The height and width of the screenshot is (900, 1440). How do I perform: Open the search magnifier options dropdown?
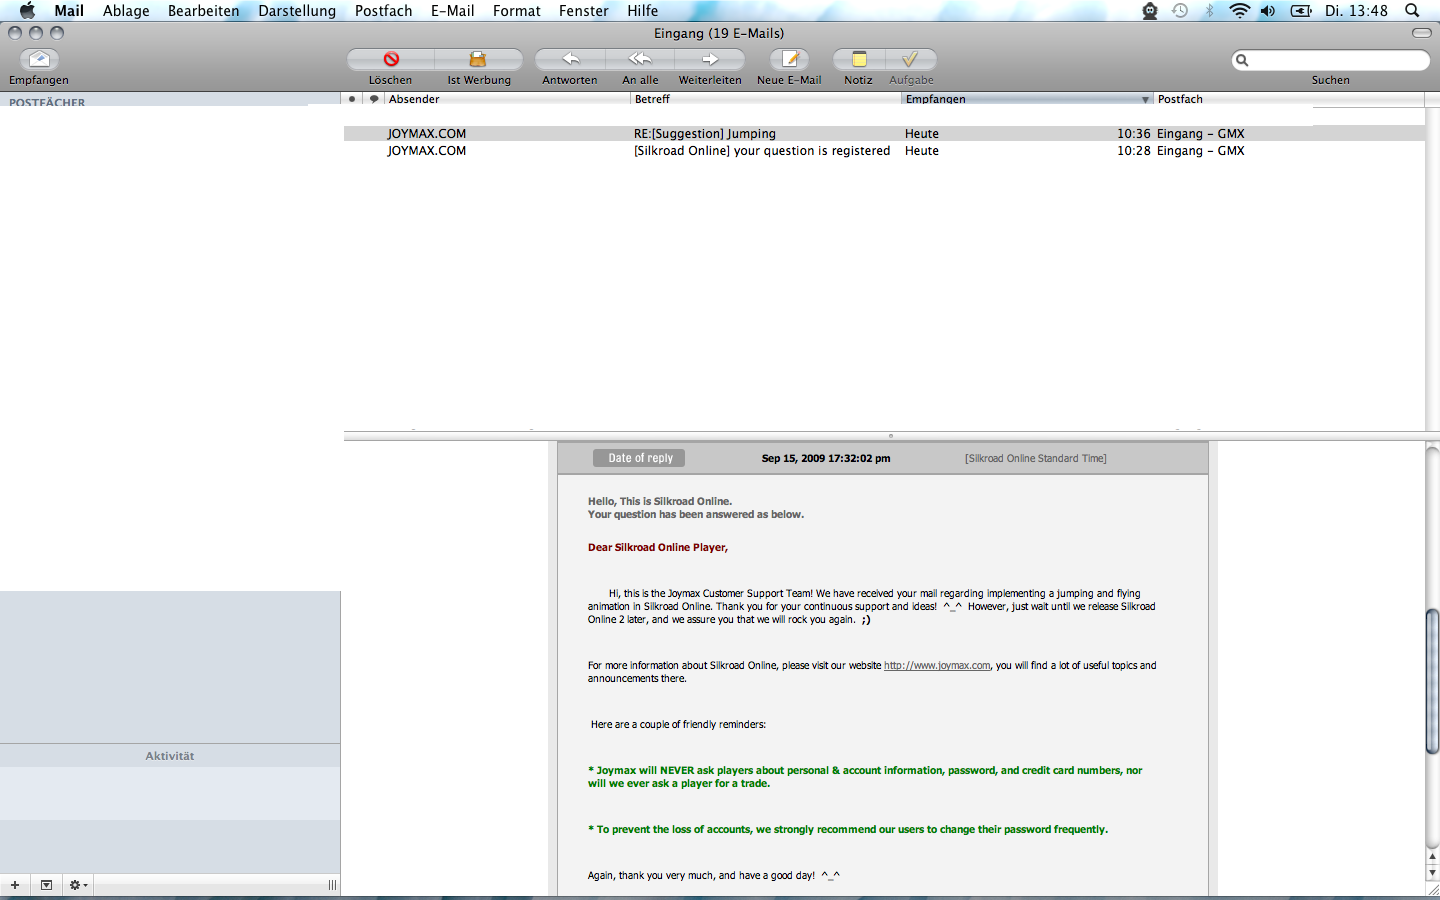1243,60
